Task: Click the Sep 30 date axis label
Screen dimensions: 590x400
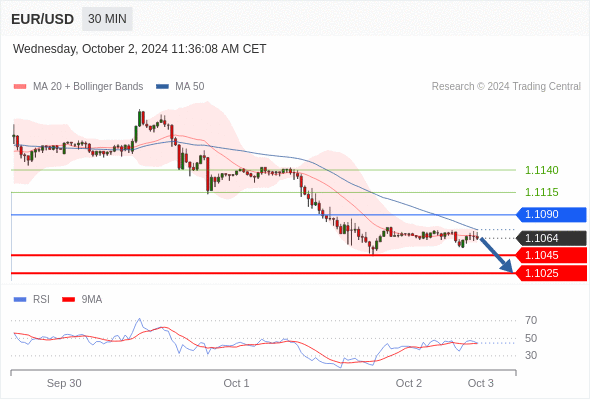Action: pyautogui.click(x=64, y=383)
